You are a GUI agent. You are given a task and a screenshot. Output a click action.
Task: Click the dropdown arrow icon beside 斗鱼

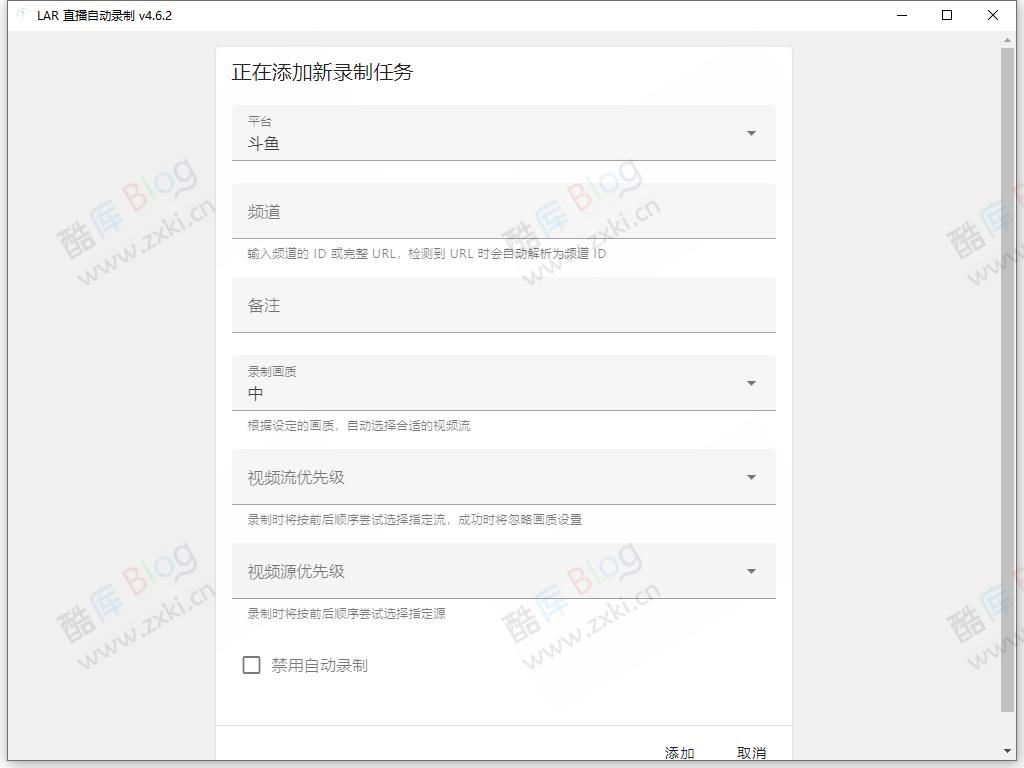click(x=751, y=131)
